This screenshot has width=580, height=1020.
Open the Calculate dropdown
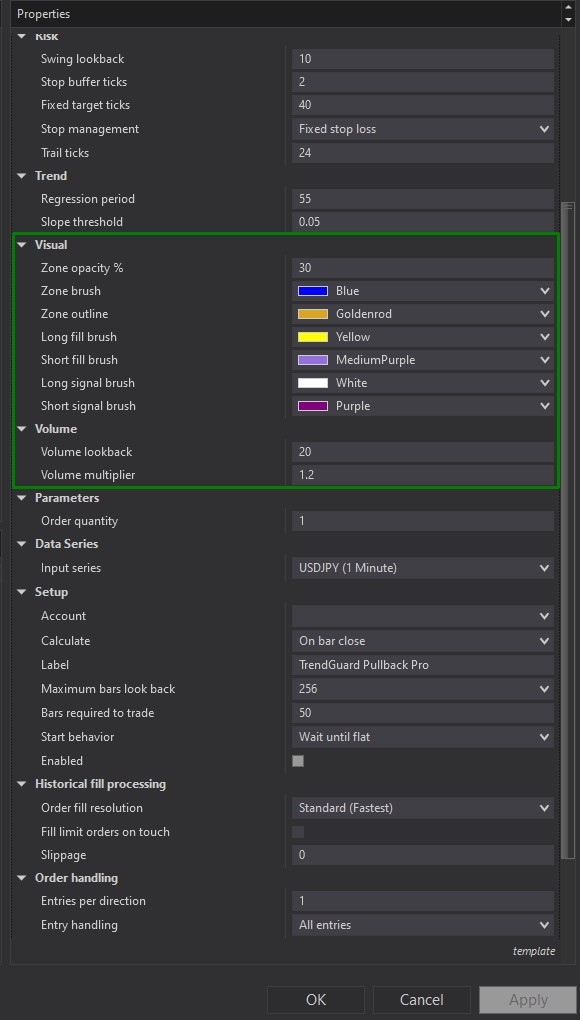(543, 640)
